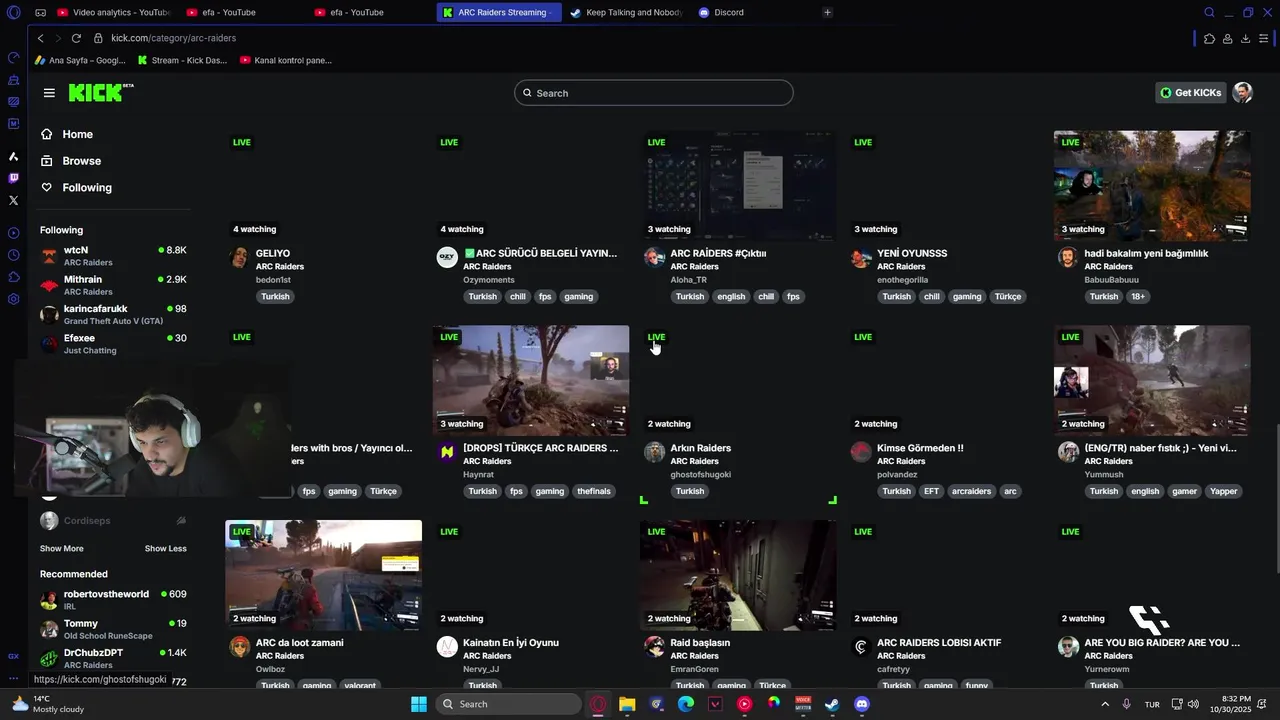
Task: Open Haynrat DROPS stream thumbnail
Action: [531, 380]
